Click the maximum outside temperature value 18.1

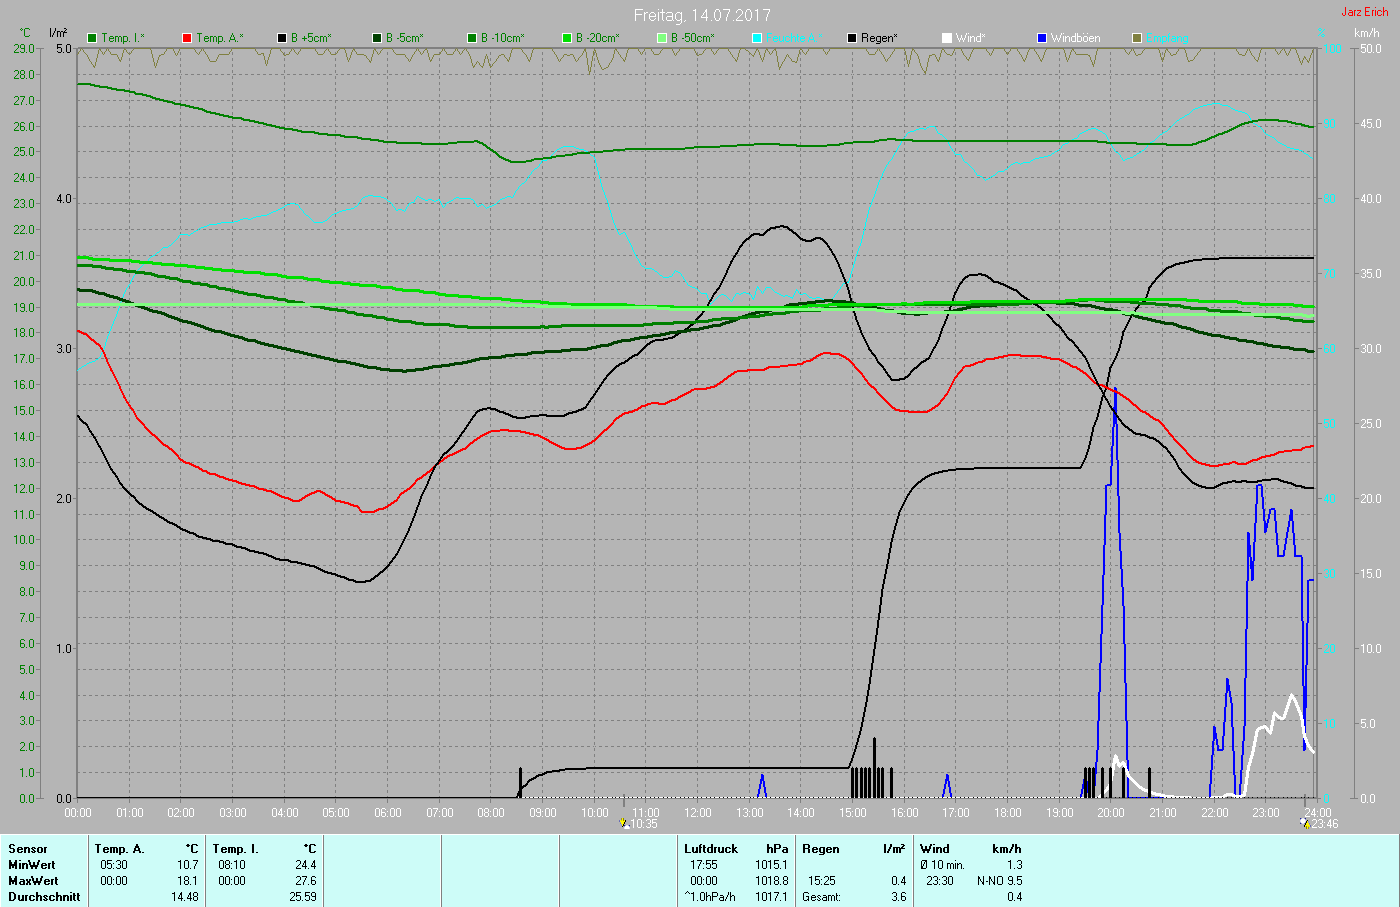187,881
